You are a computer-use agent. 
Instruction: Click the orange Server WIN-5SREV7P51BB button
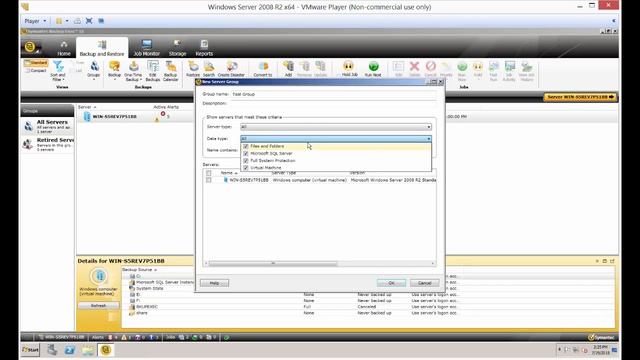click(580, 97)
